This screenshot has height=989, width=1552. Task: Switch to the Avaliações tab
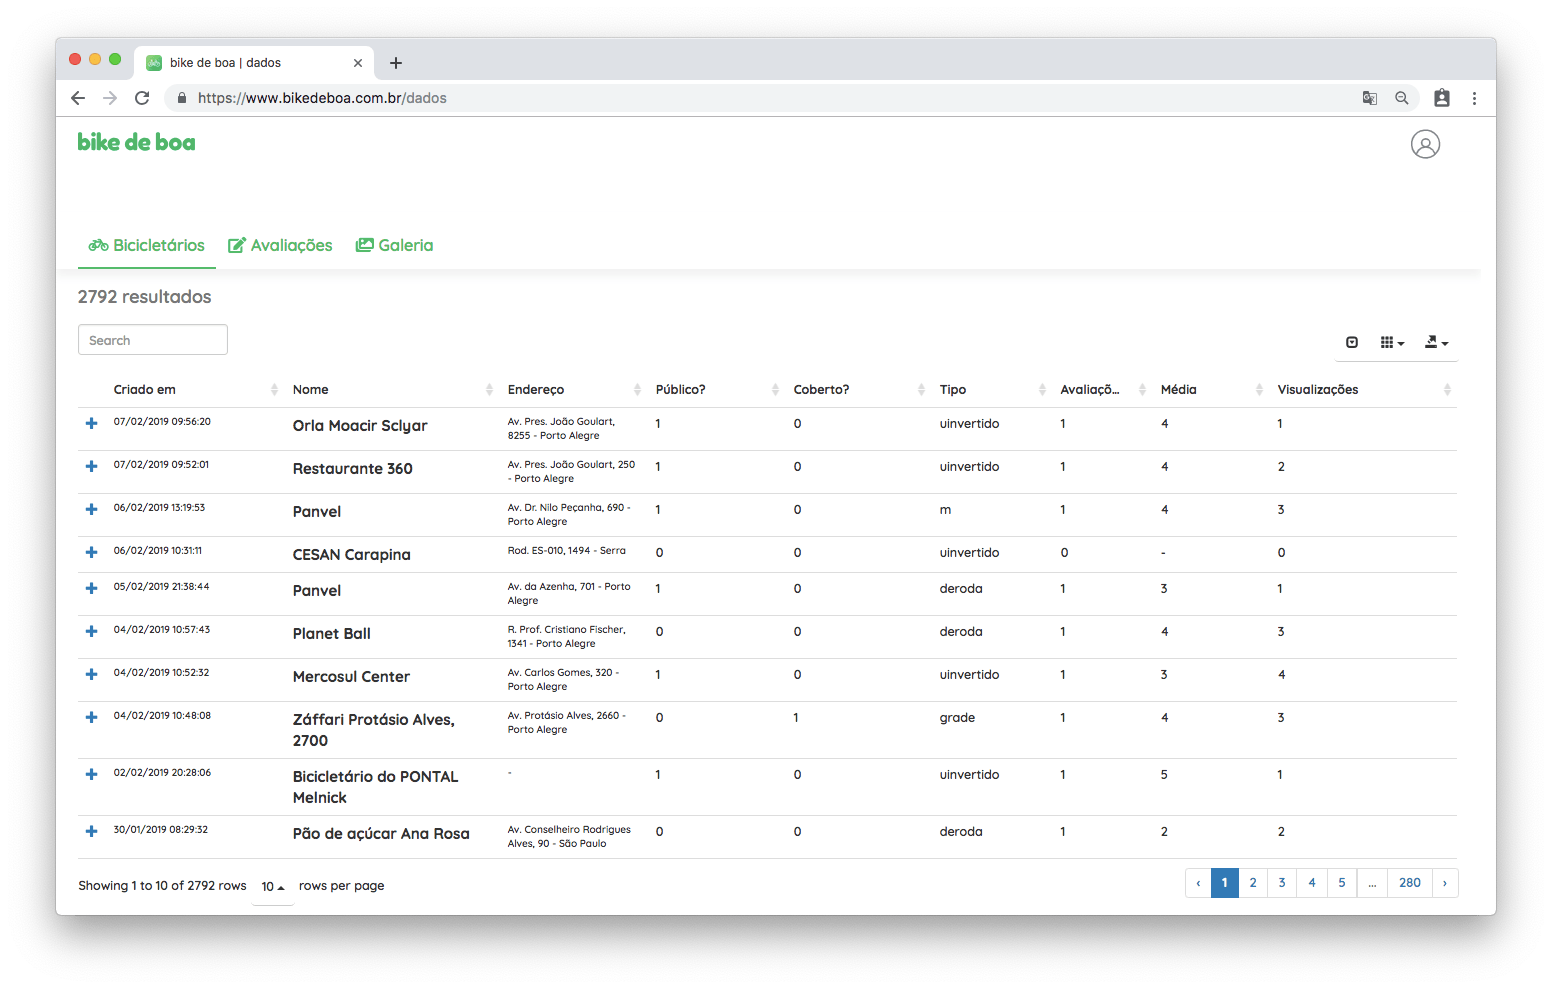click(x=280, y=246)
